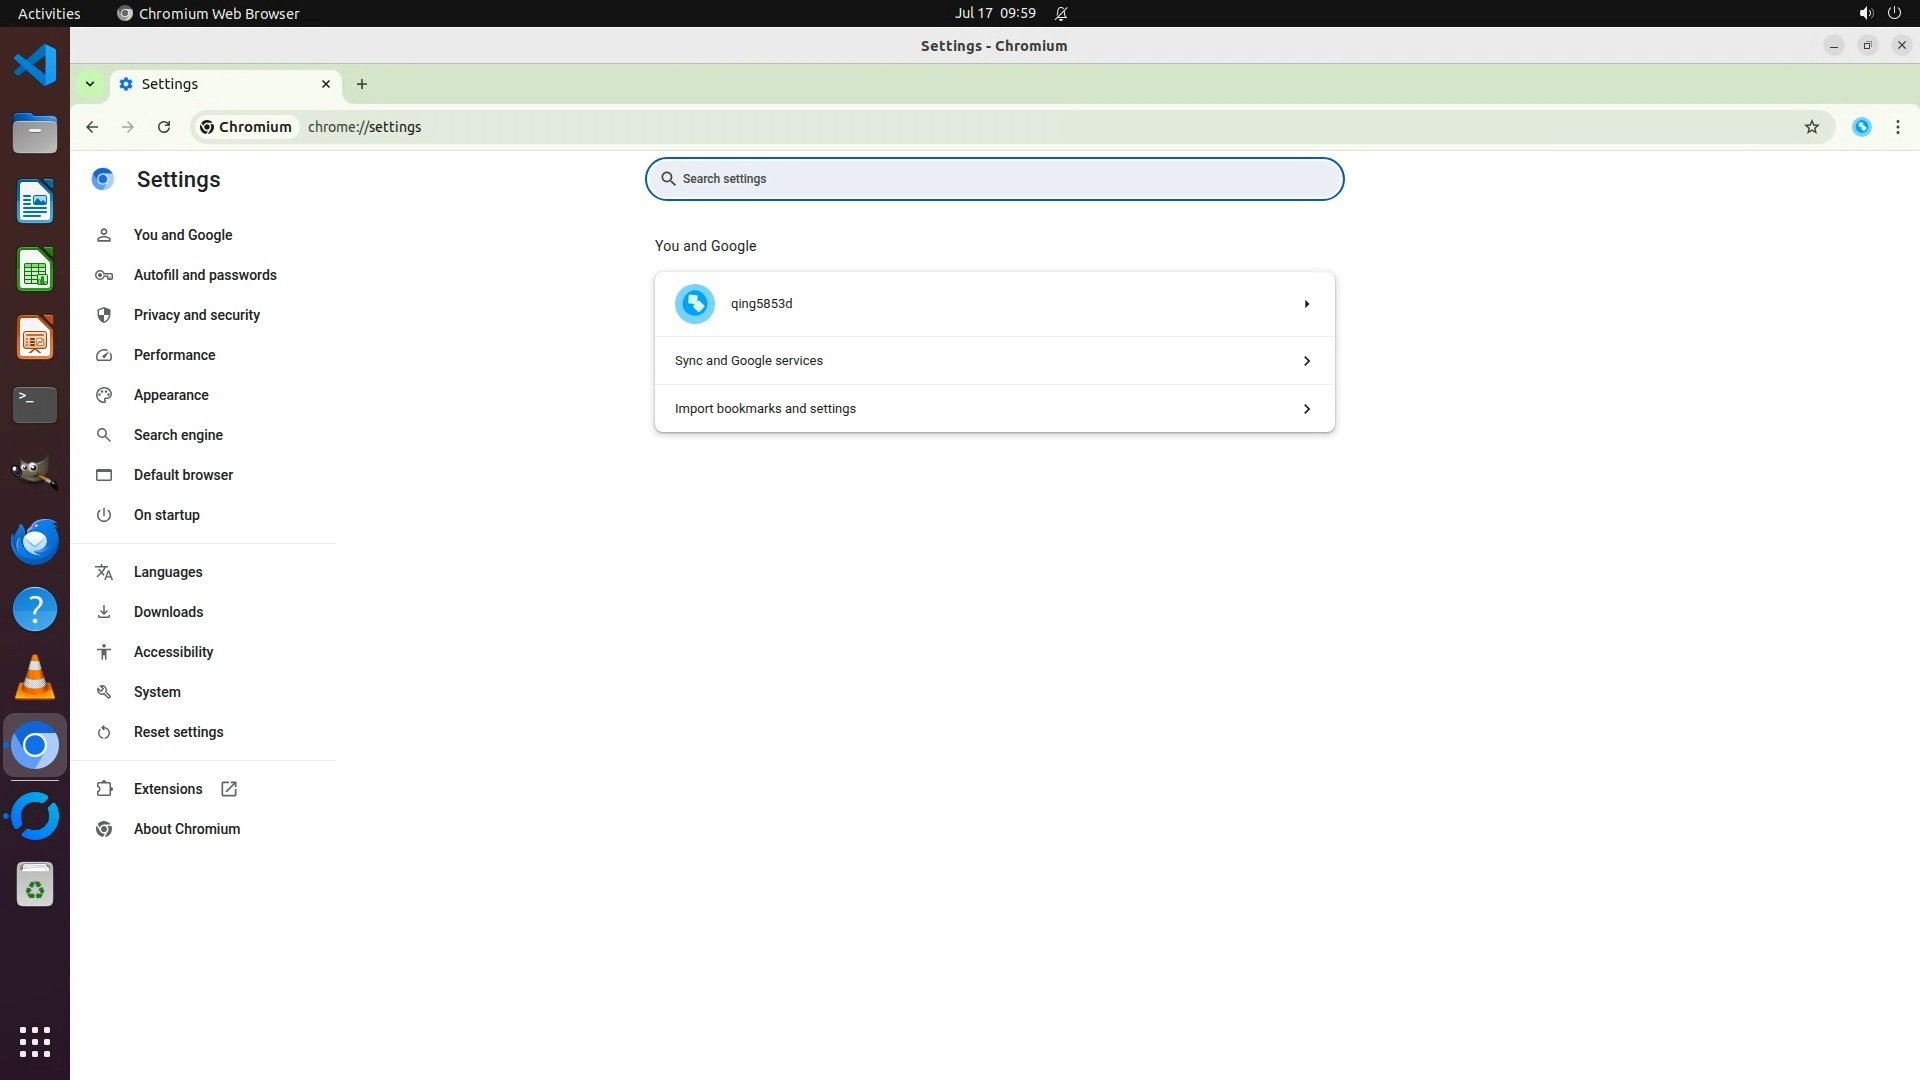
Task: Open Autofill and passwords page
Action: (205, 275)
